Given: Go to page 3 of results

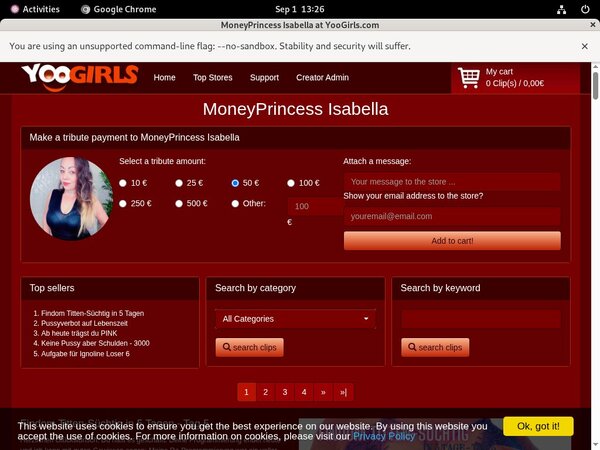Looking at the screenshot, I should [285, 392].
